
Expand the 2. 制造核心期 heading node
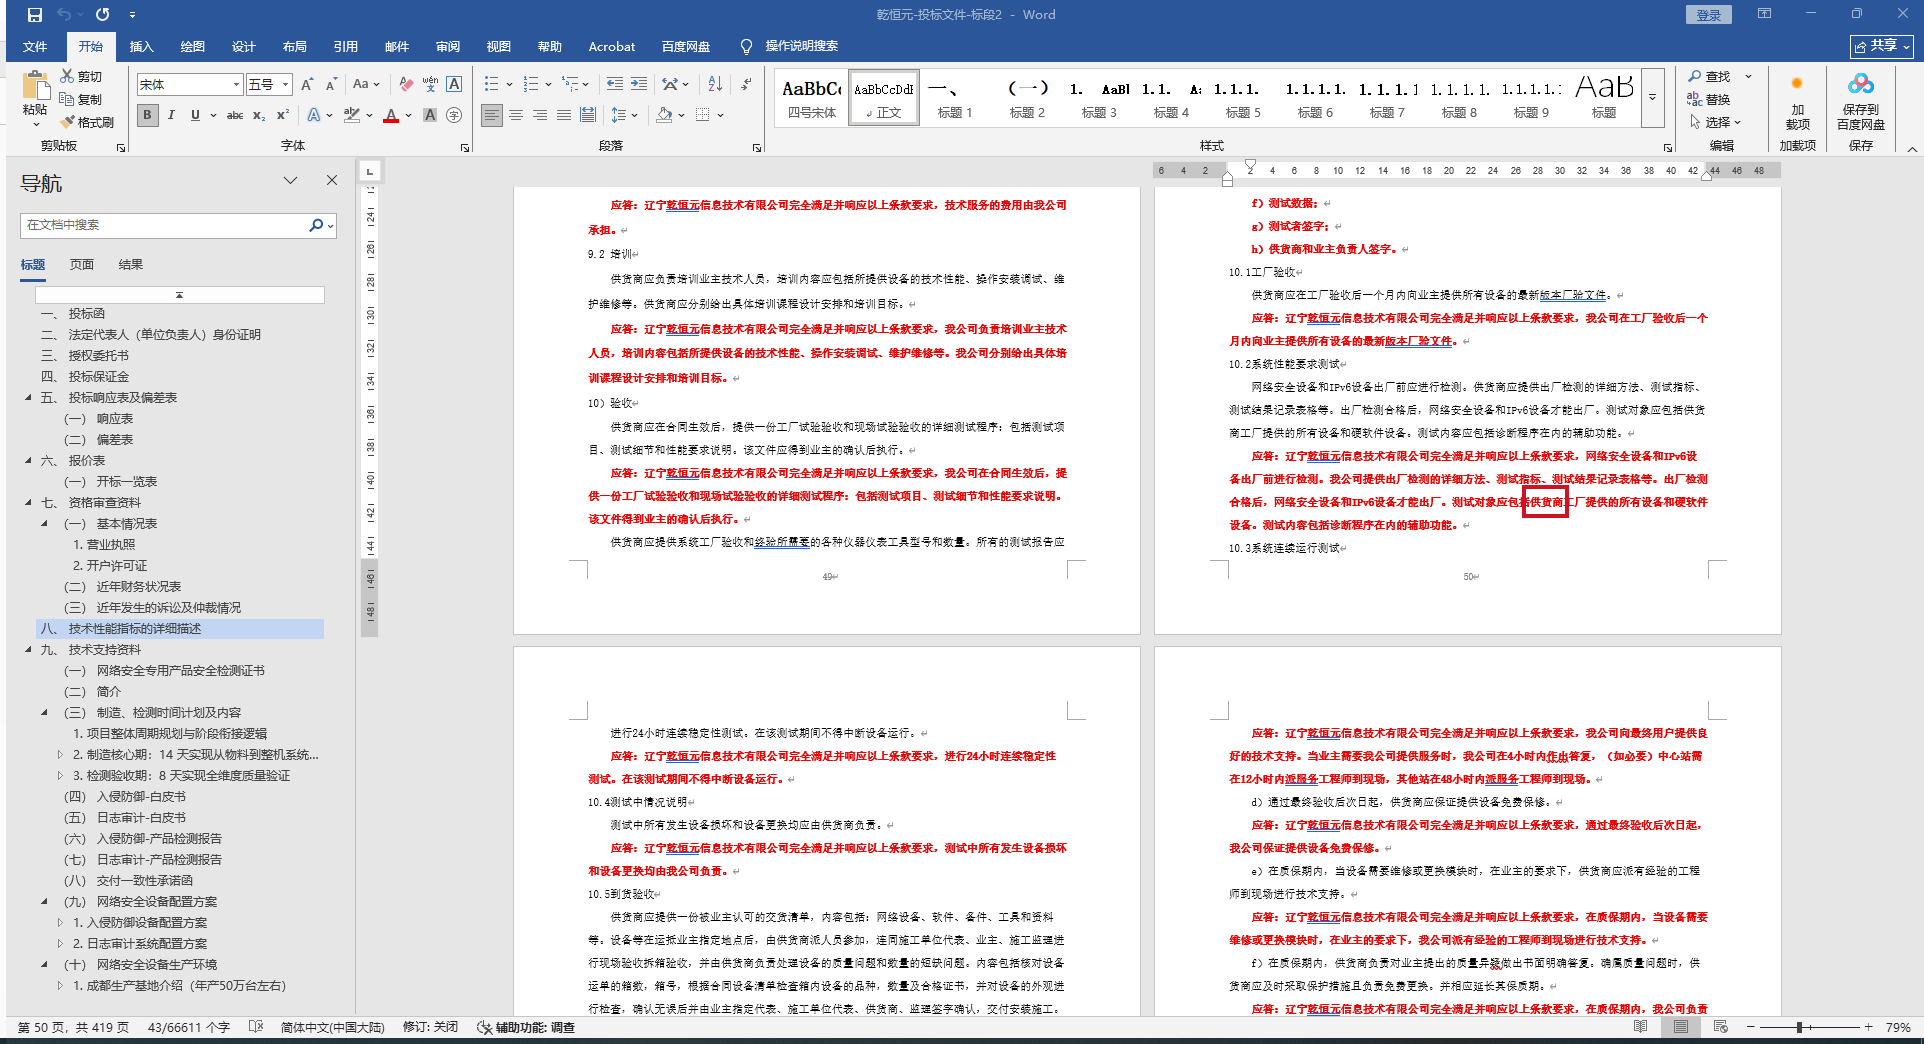tap(59, 755)
